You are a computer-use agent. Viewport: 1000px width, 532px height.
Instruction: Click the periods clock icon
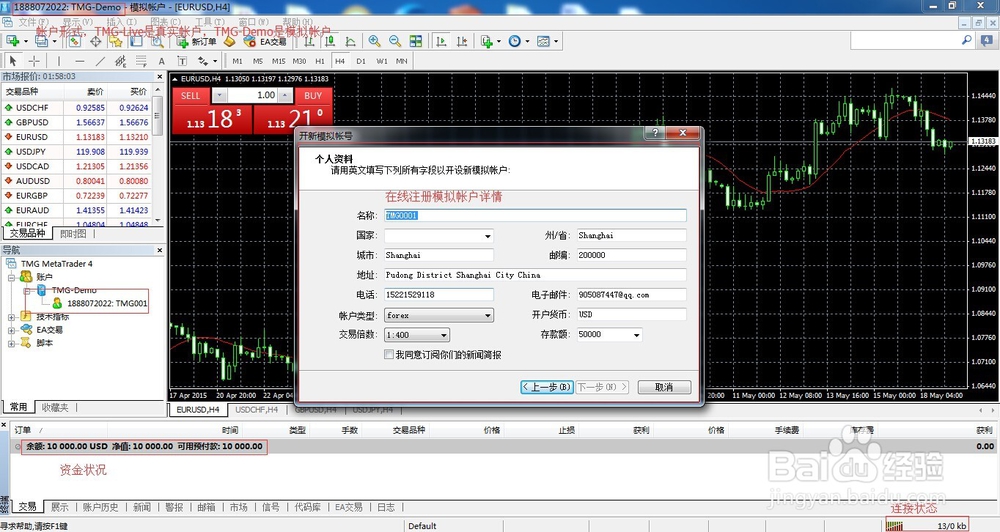coord(515,41)
